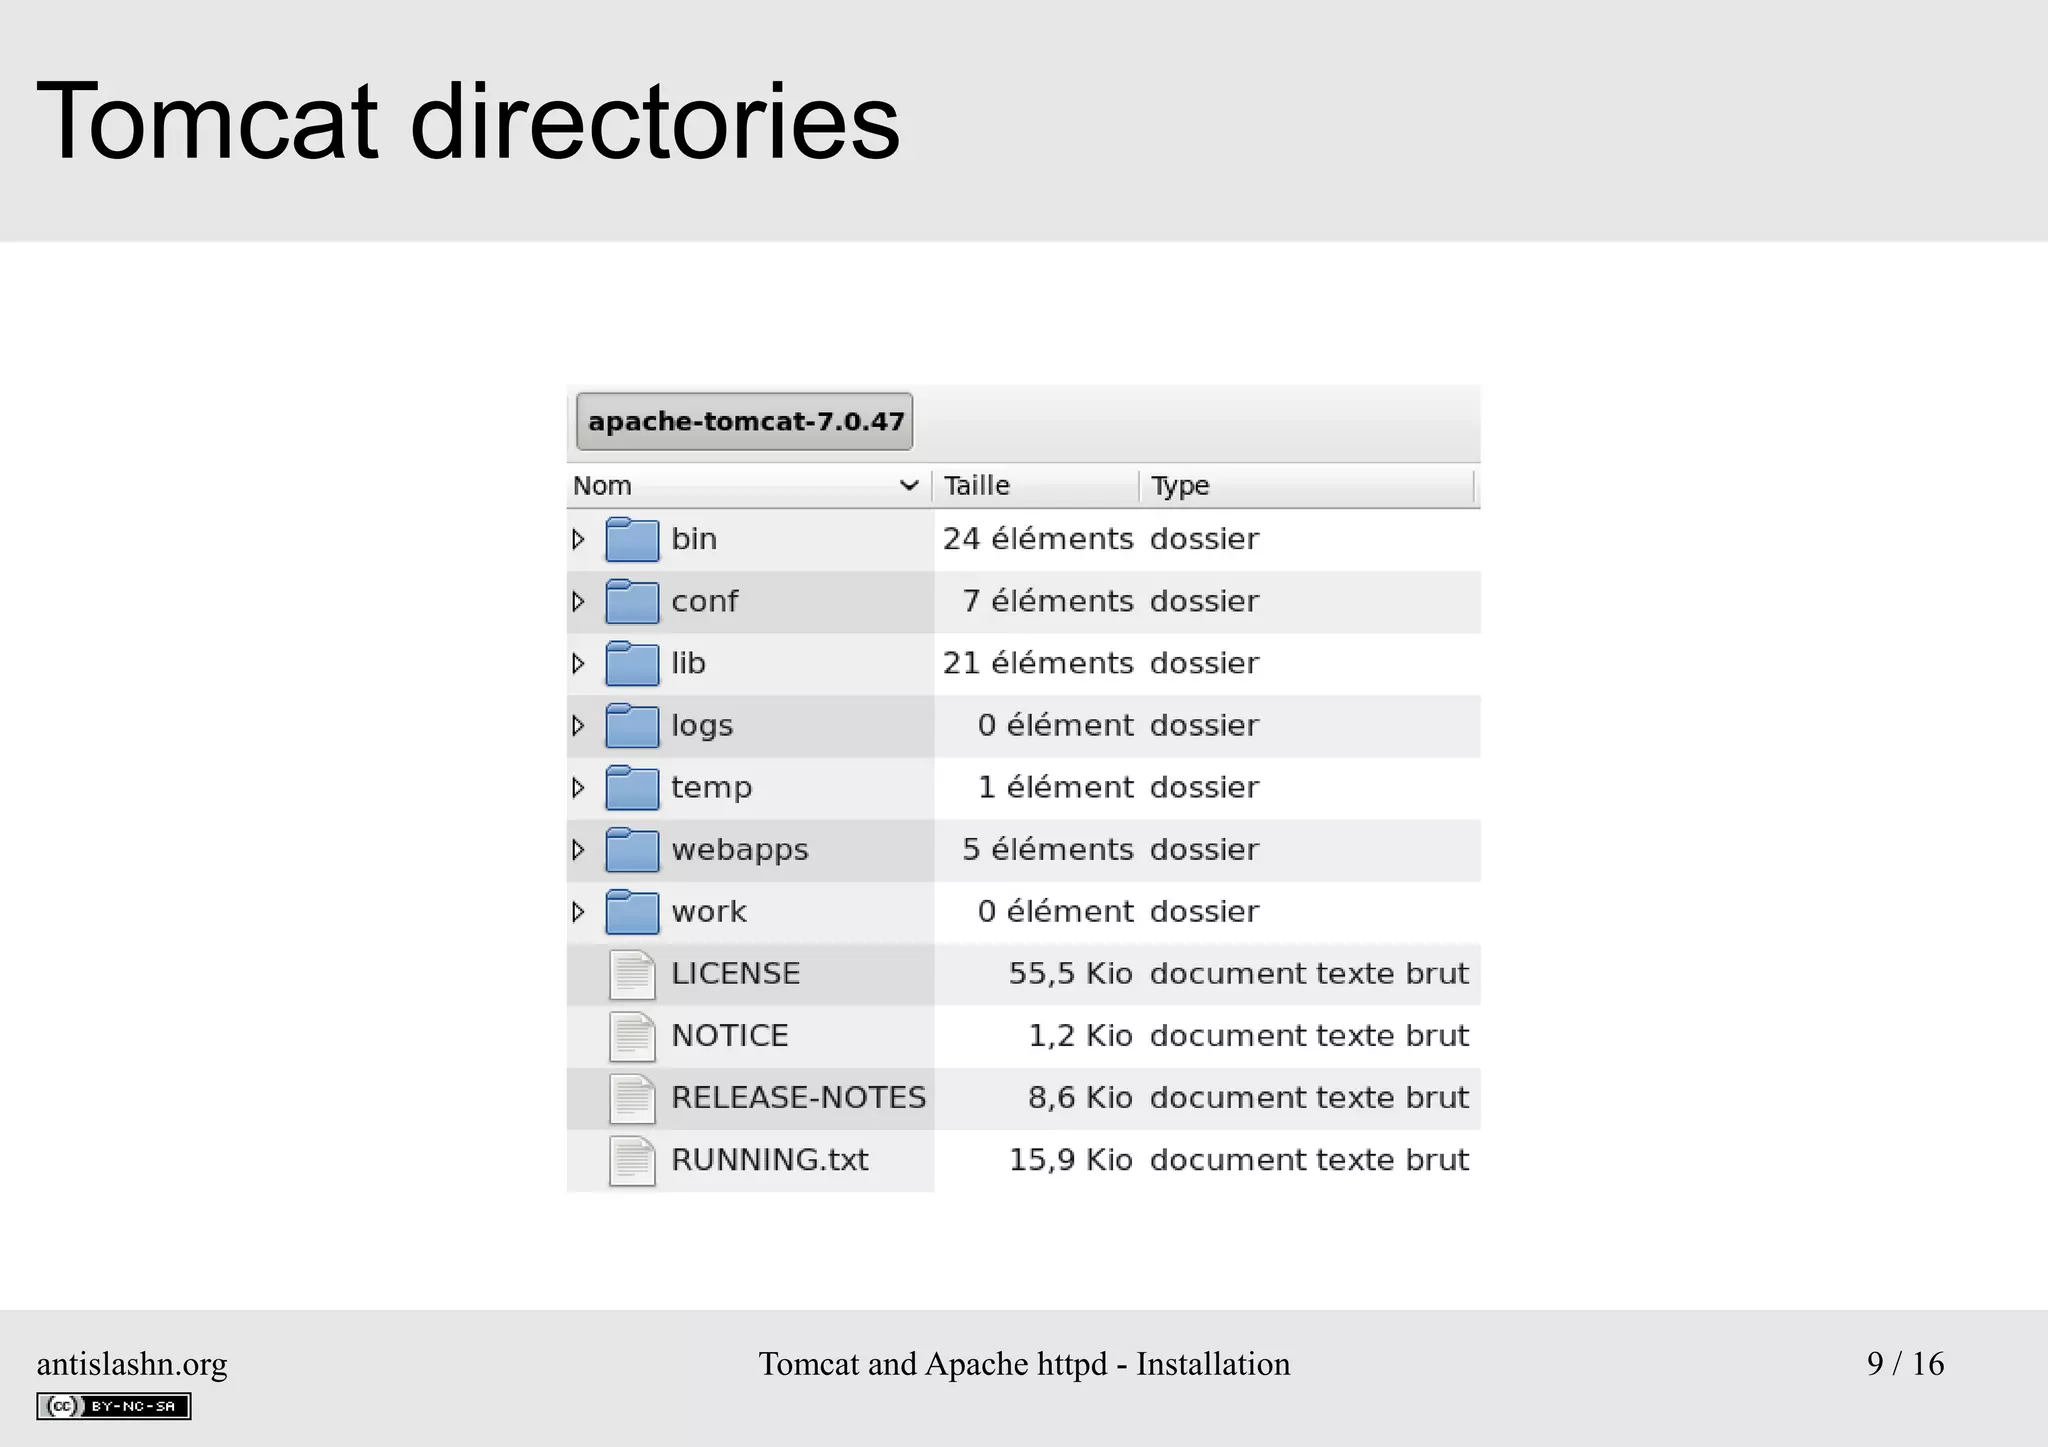The width and height of the screenshot is (2048, 1447).
Task: Select the LICENSE file name
Action: coord(735,974)
